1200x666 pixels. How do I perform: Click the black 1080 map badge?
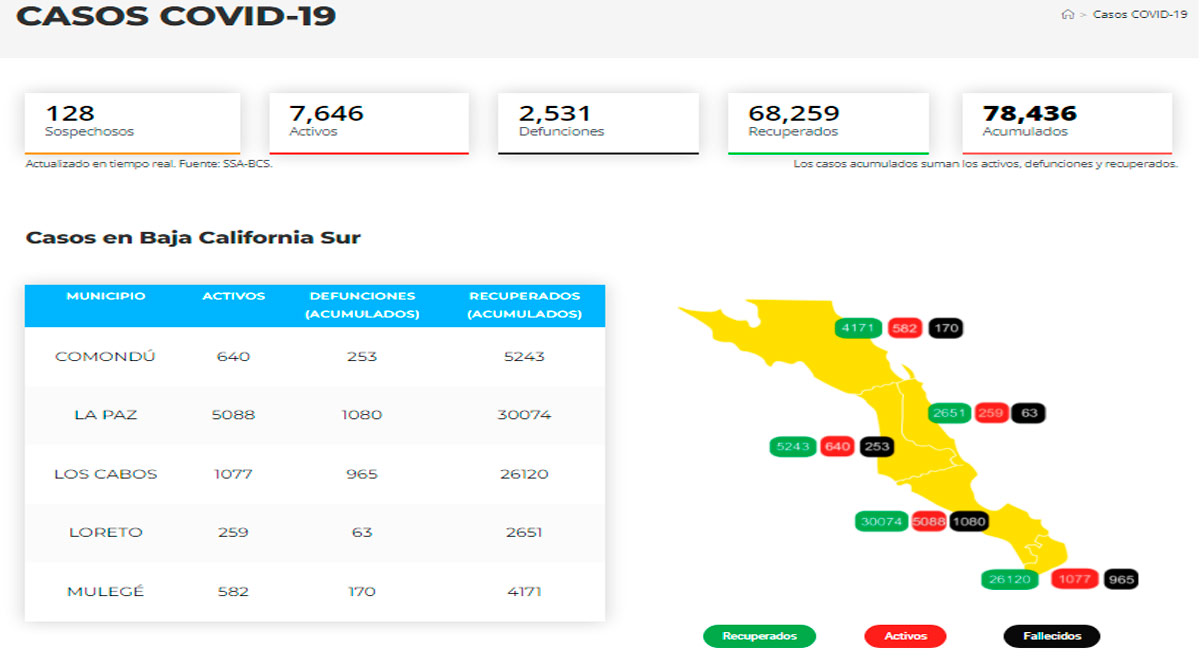[x=969, y=521]
